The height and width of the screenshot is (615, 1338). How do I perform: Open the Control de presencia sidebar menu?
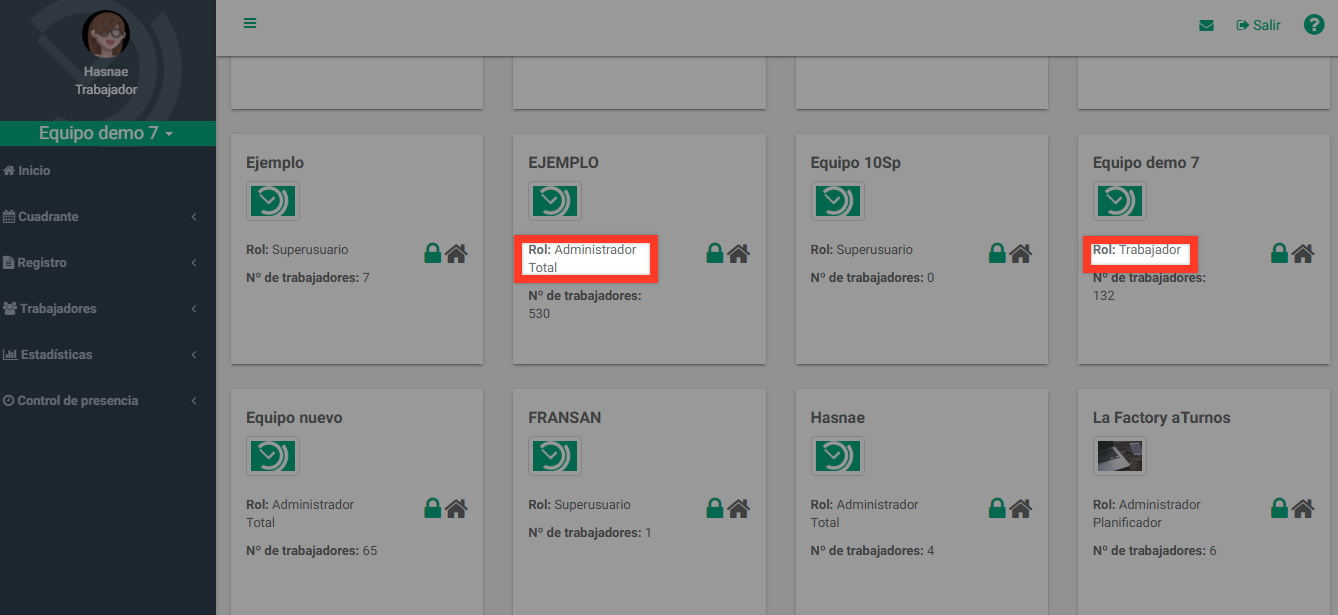pyautogui.click(x=71, y=401)
